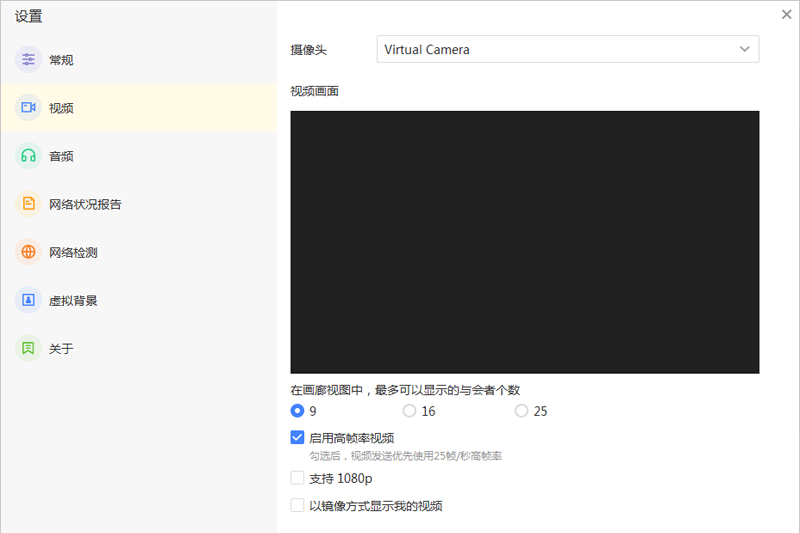Enable 以镜像方式显示我的视频 checkbox
The image size is (800, 533).
tap(297, 506)
